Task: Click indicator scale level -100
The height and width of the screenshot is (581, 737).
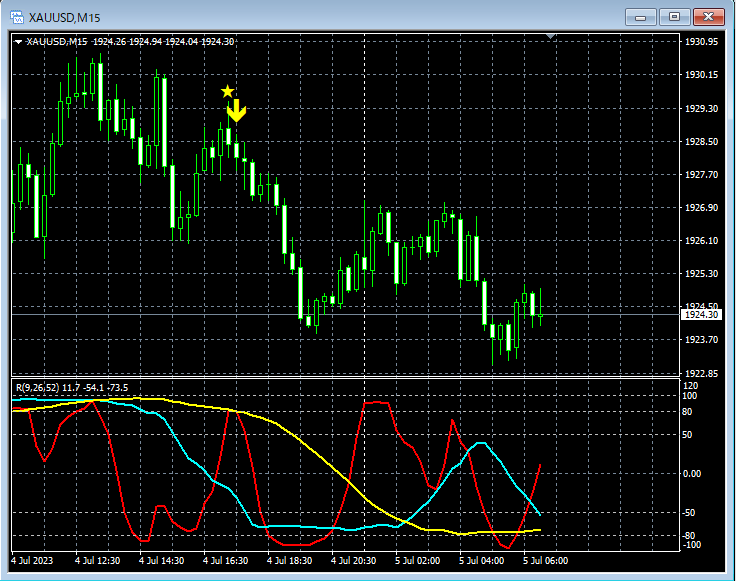Action: (691, 545)
